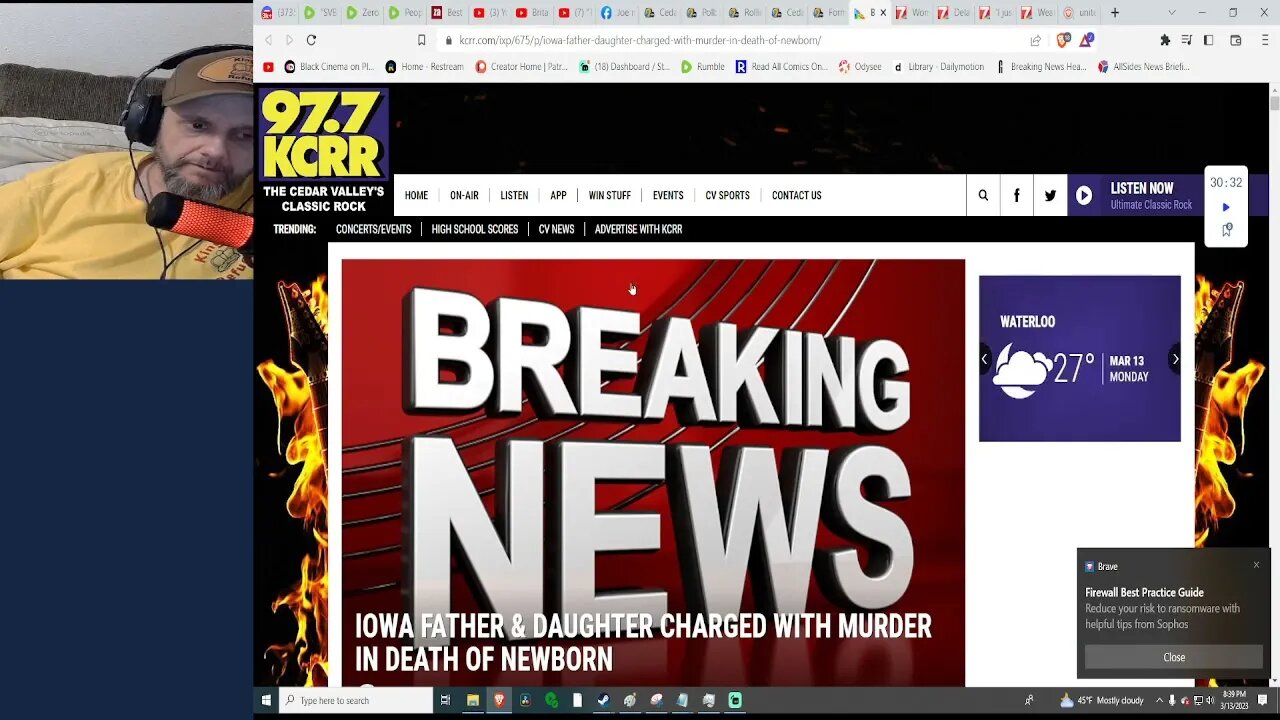Screen dimensions: 1280x720
Task: Follow the HIGH SCHOOL SCORES trending link
Action: (475, 229)
